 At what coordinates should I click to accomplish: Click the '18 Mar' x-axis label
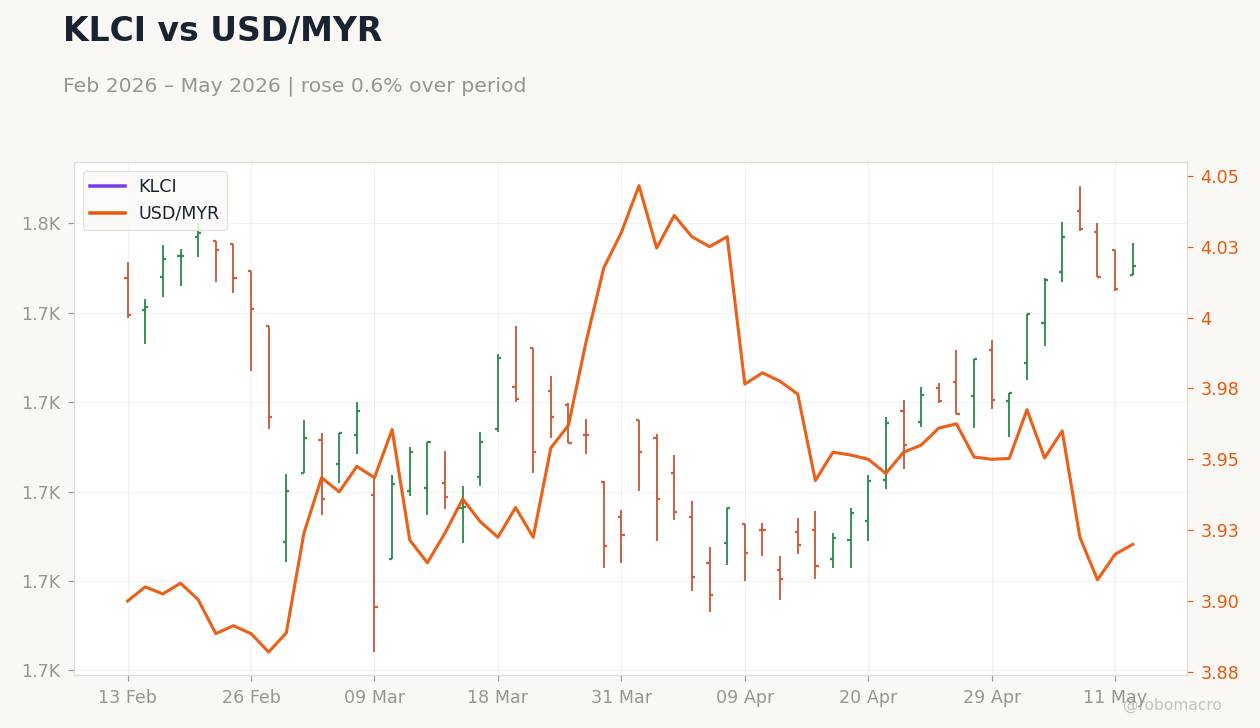click(x=497, y=698)
